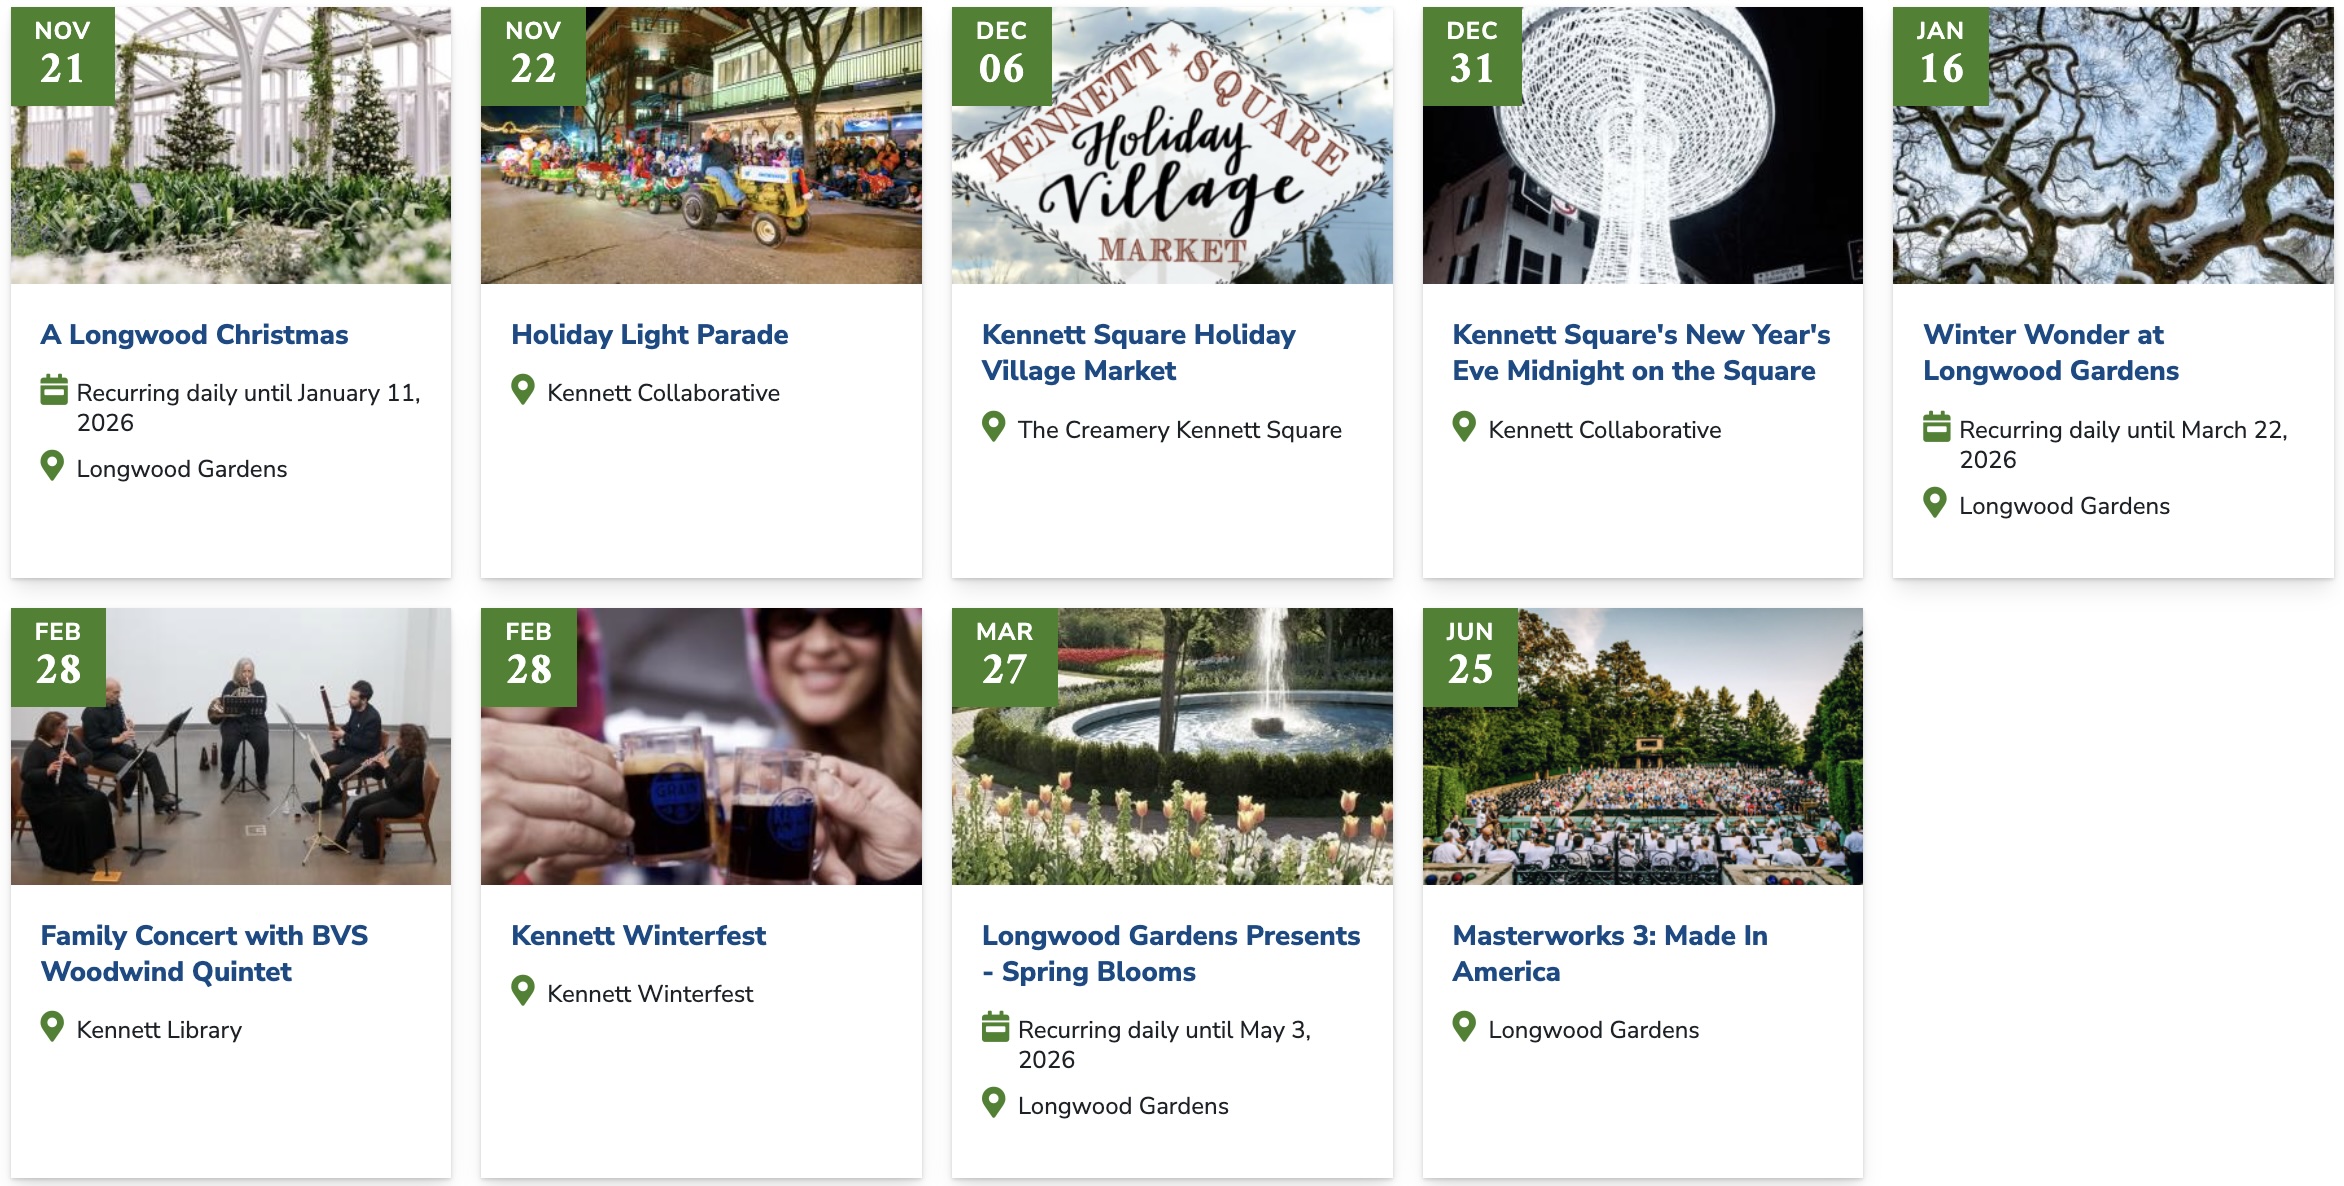Open the A Longwood Christmas event link
Screen dimensions: 2344x1186
(x=194, y=335)
